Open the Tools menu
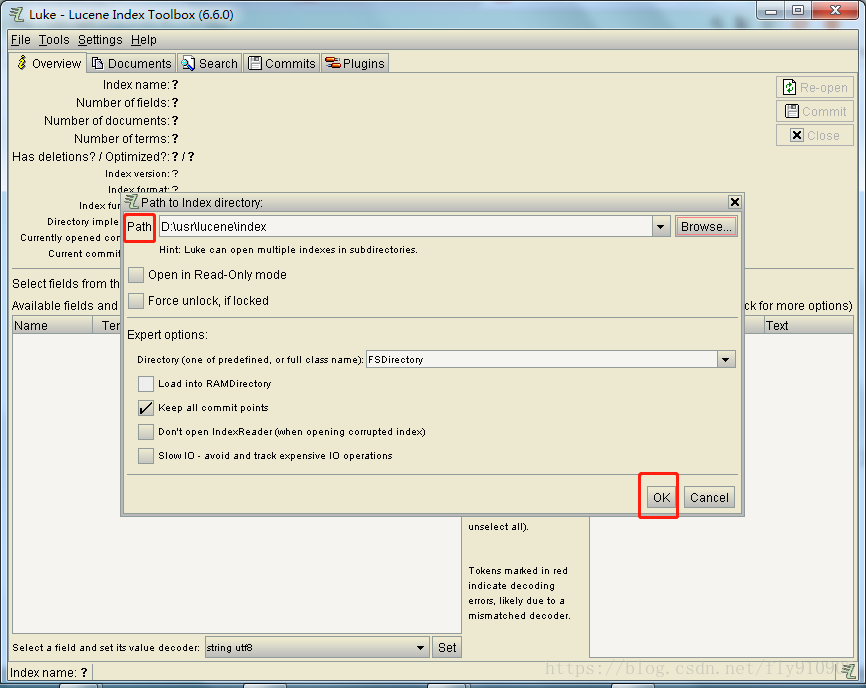The width and height of the screenshot is (866, 688). (54, 40)
